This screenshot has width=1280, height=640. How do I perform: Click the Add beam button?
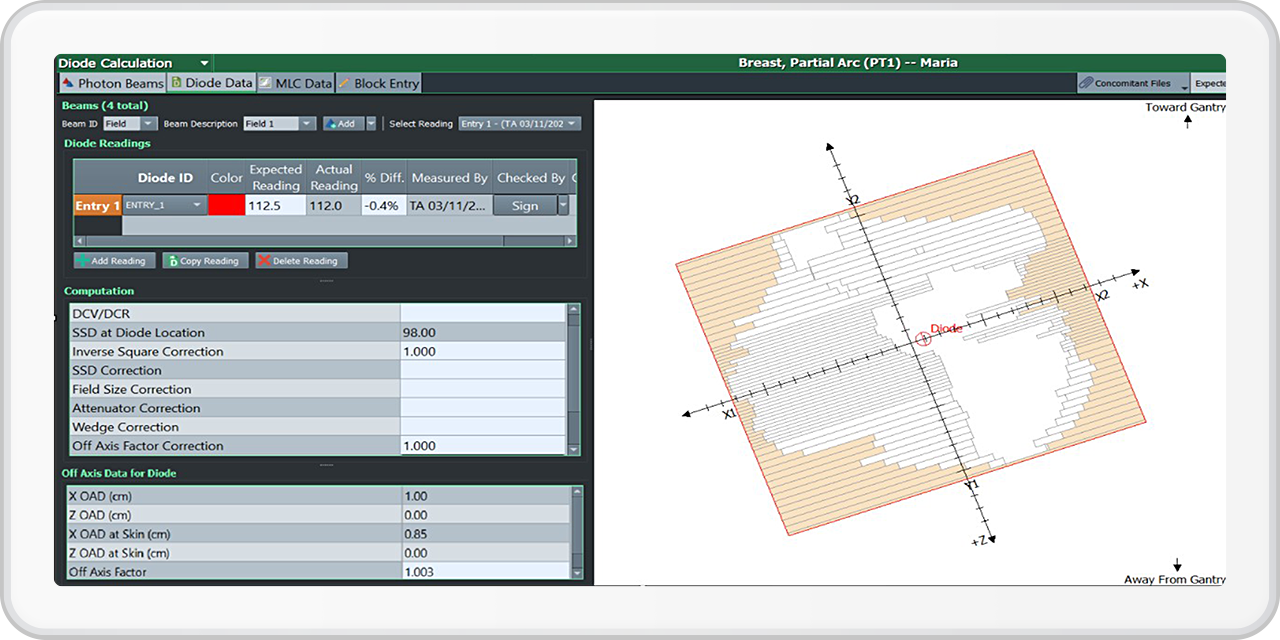pos(342,124)
